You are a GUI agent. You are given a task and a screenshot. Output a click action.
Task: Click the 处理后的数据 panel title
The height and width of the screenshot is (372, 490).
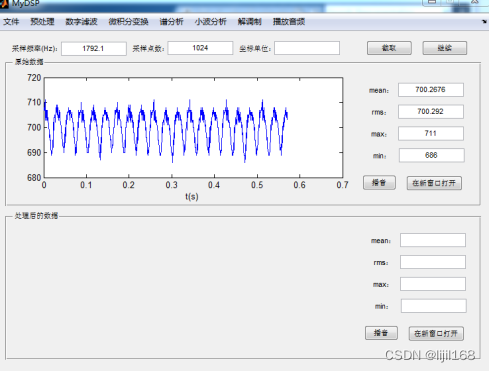(36, 216)
